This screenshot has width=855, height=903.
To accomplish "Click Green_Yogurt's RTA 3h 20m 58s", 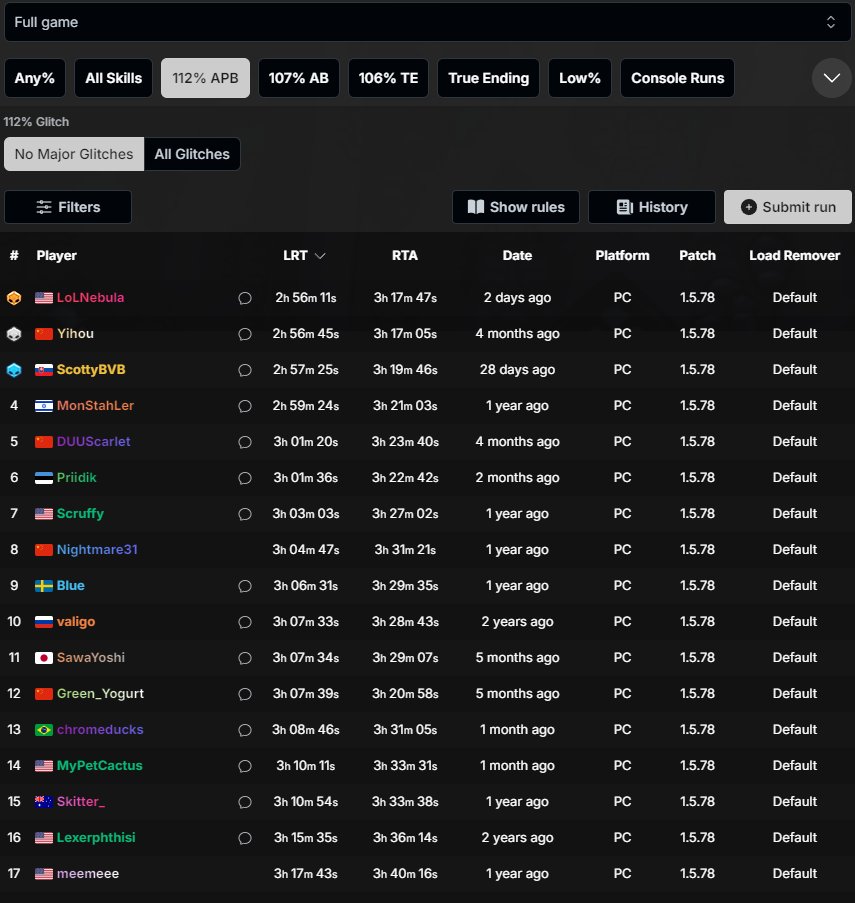I will (x=405, y=693).
